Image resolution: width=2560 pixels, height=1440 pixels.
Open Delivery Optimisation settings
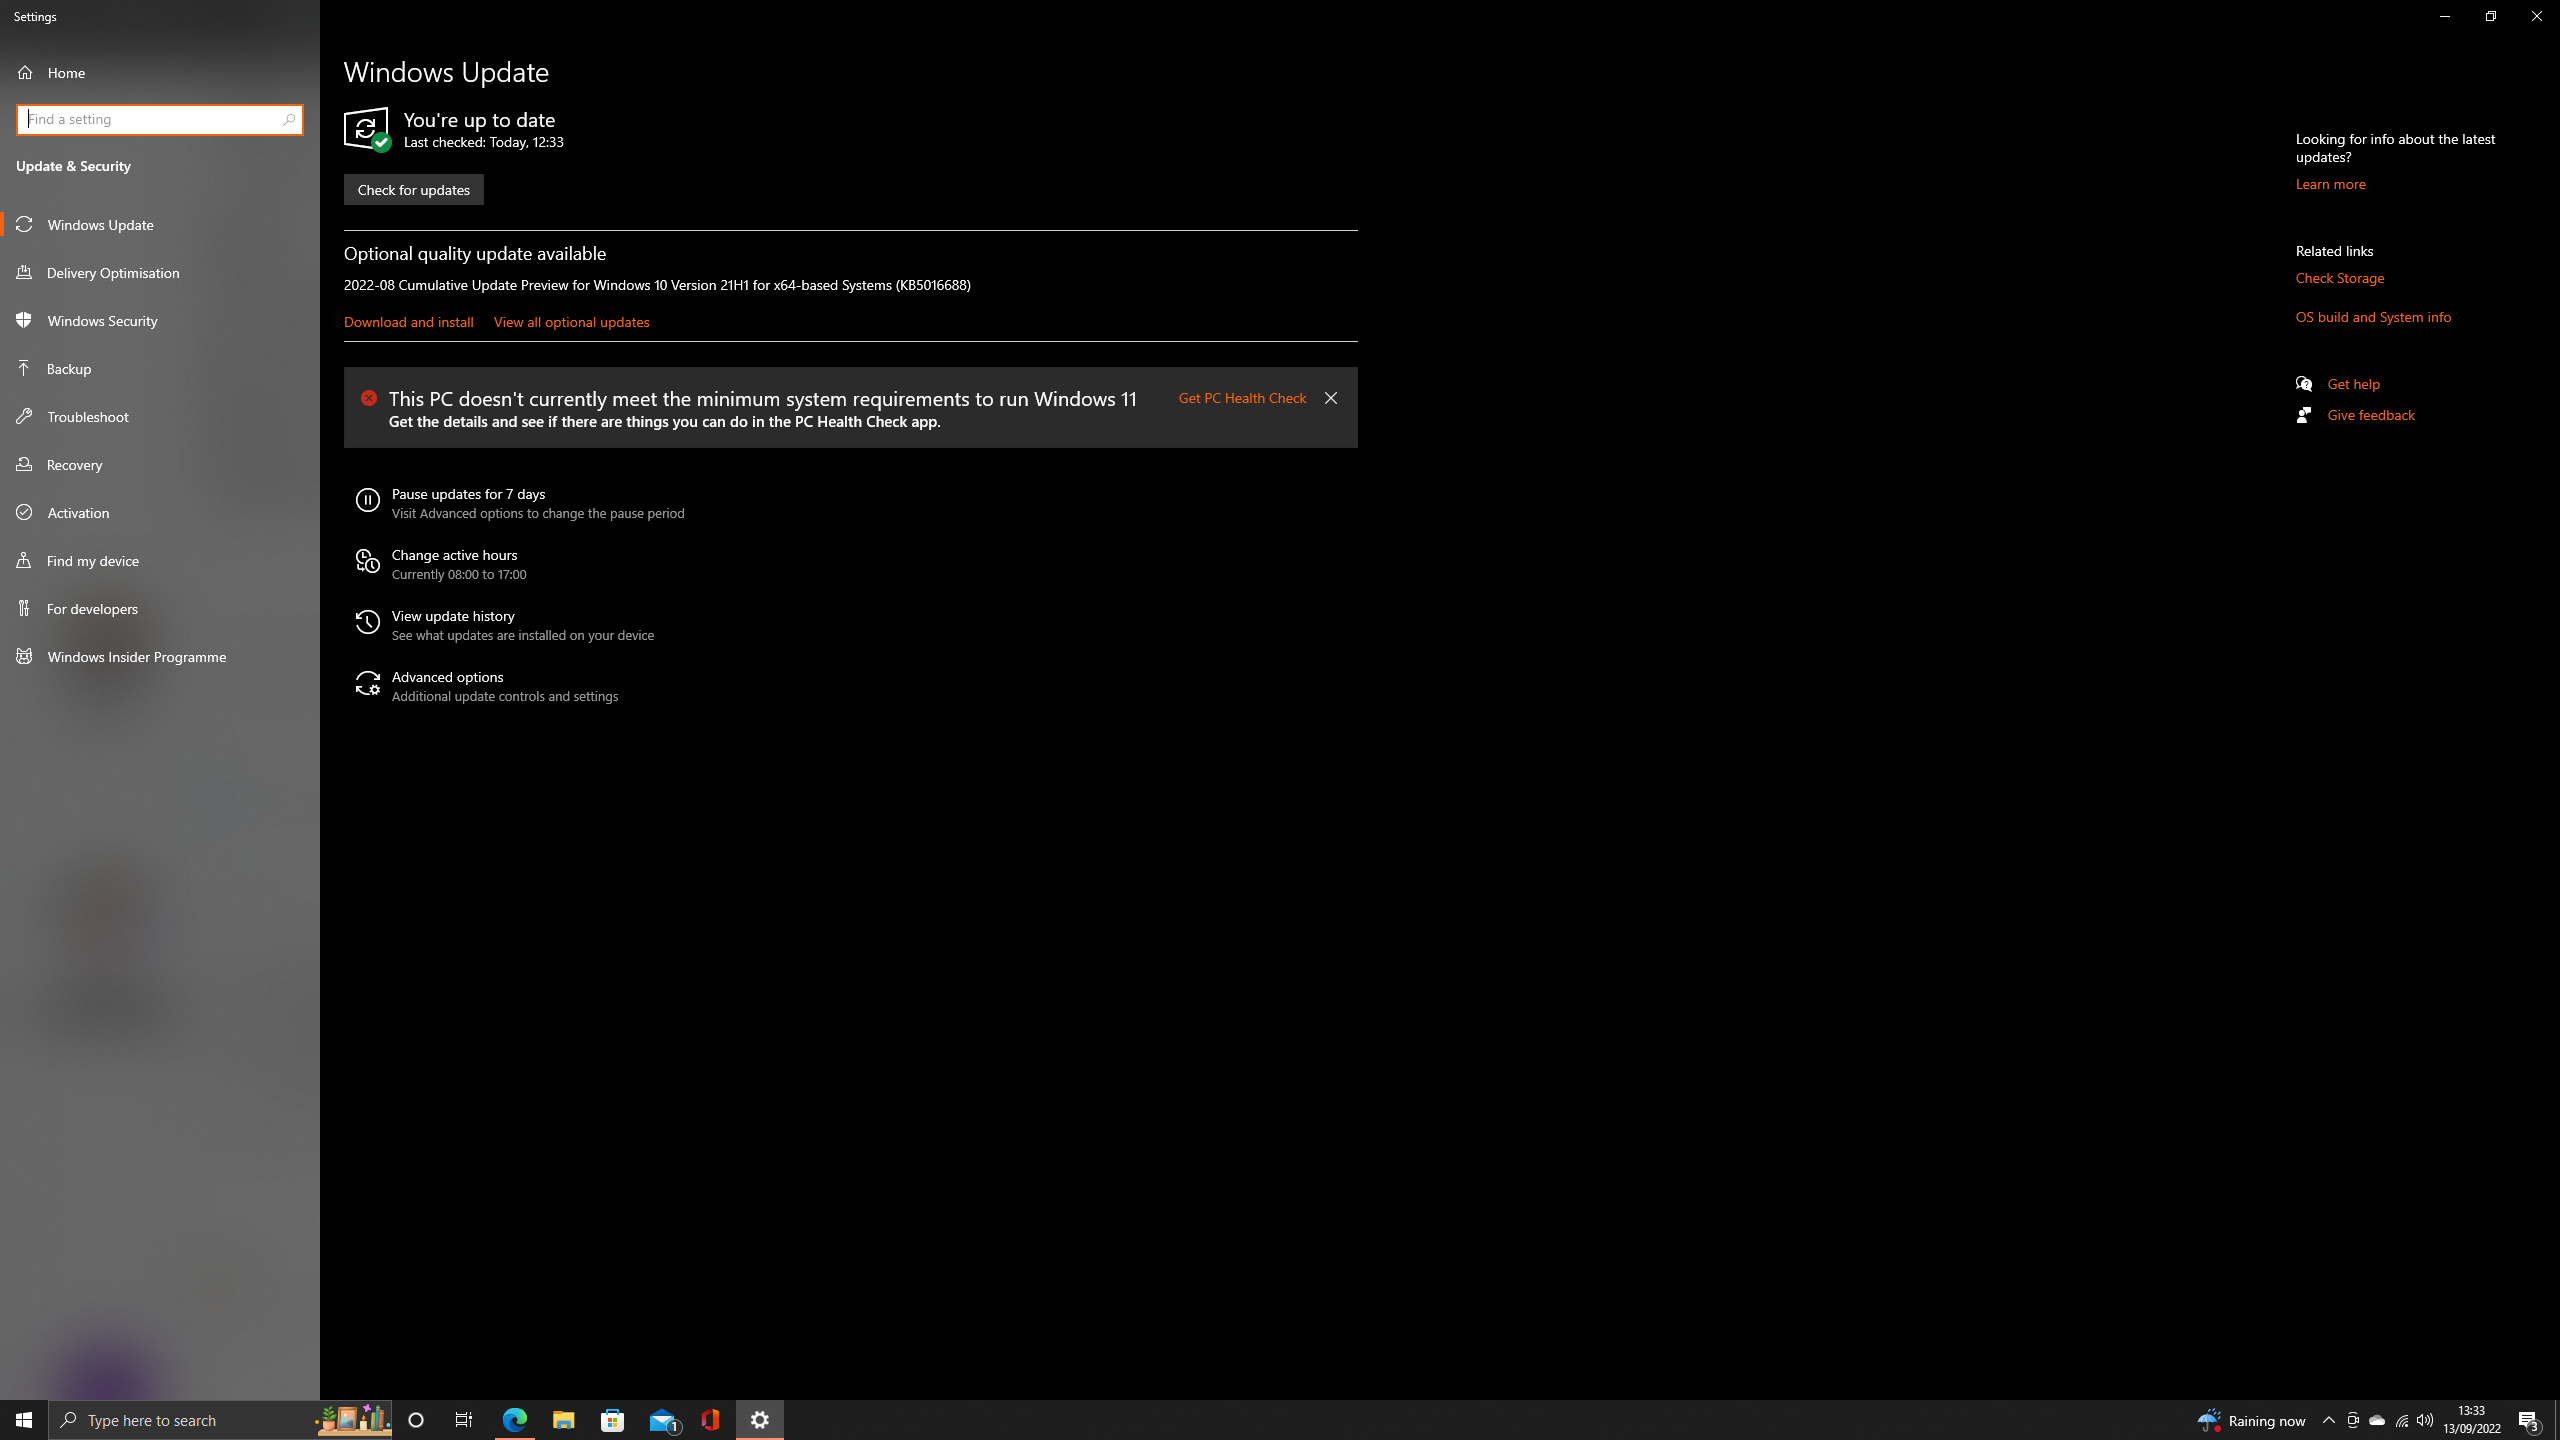click(160, 272)
